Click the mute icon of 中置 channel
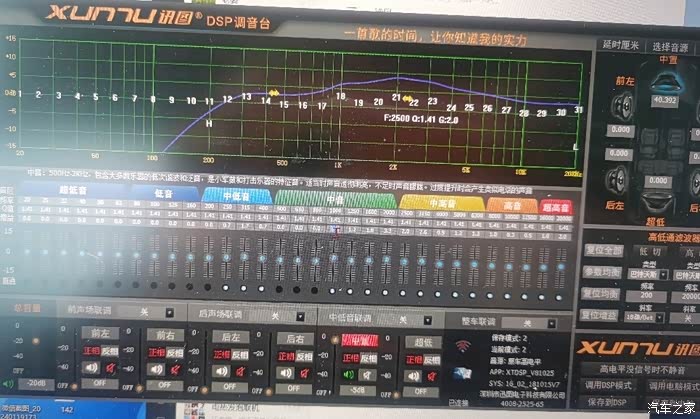The image size is (700, 419). coord(368,375)
